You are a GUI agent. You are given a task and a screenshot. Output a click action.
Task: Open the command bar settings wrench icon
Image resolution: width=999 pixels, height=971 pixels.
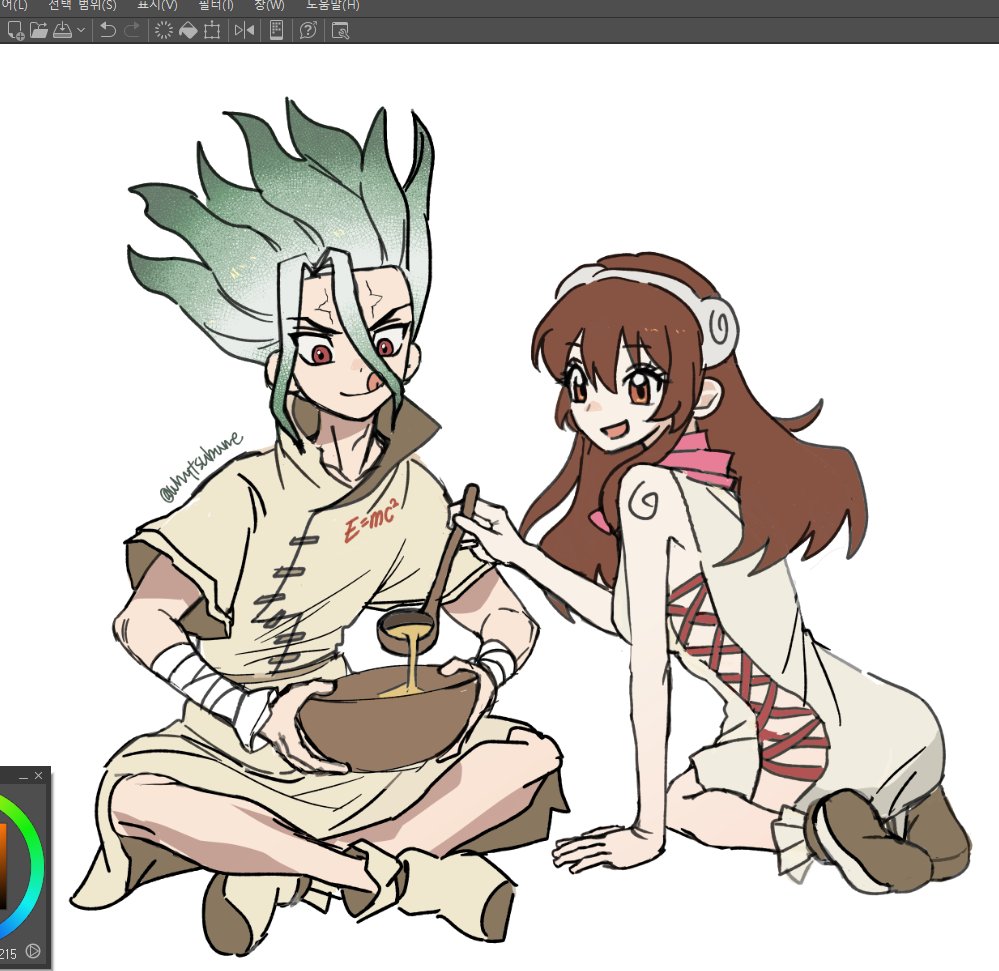[x=340, y=31]
